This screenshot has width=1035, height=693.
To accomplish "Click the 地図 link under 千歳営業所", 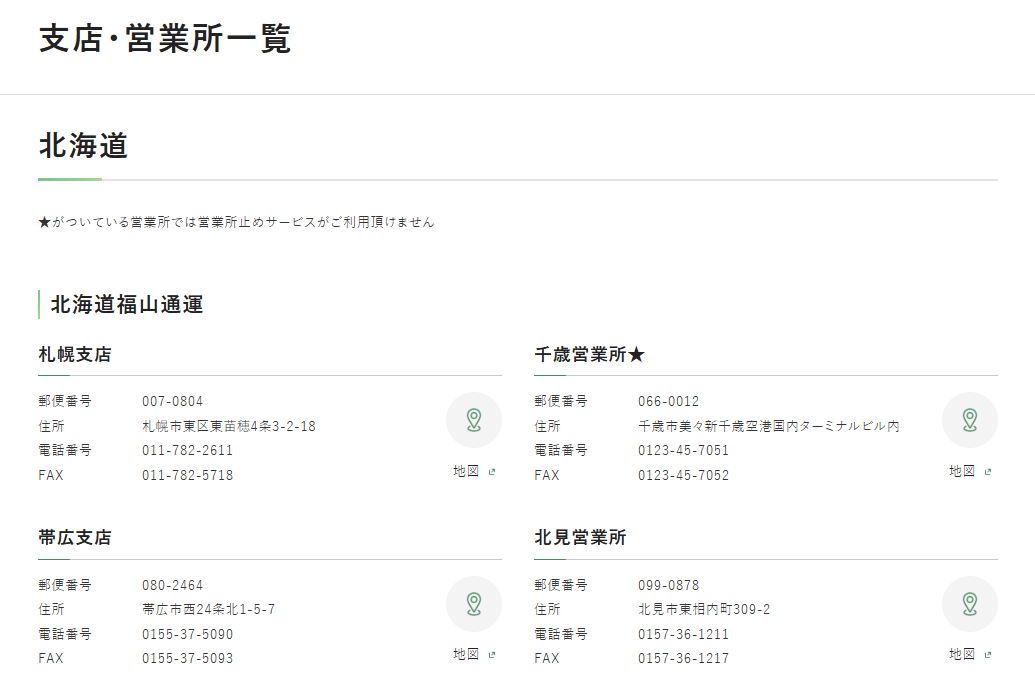I will (970, 471).
